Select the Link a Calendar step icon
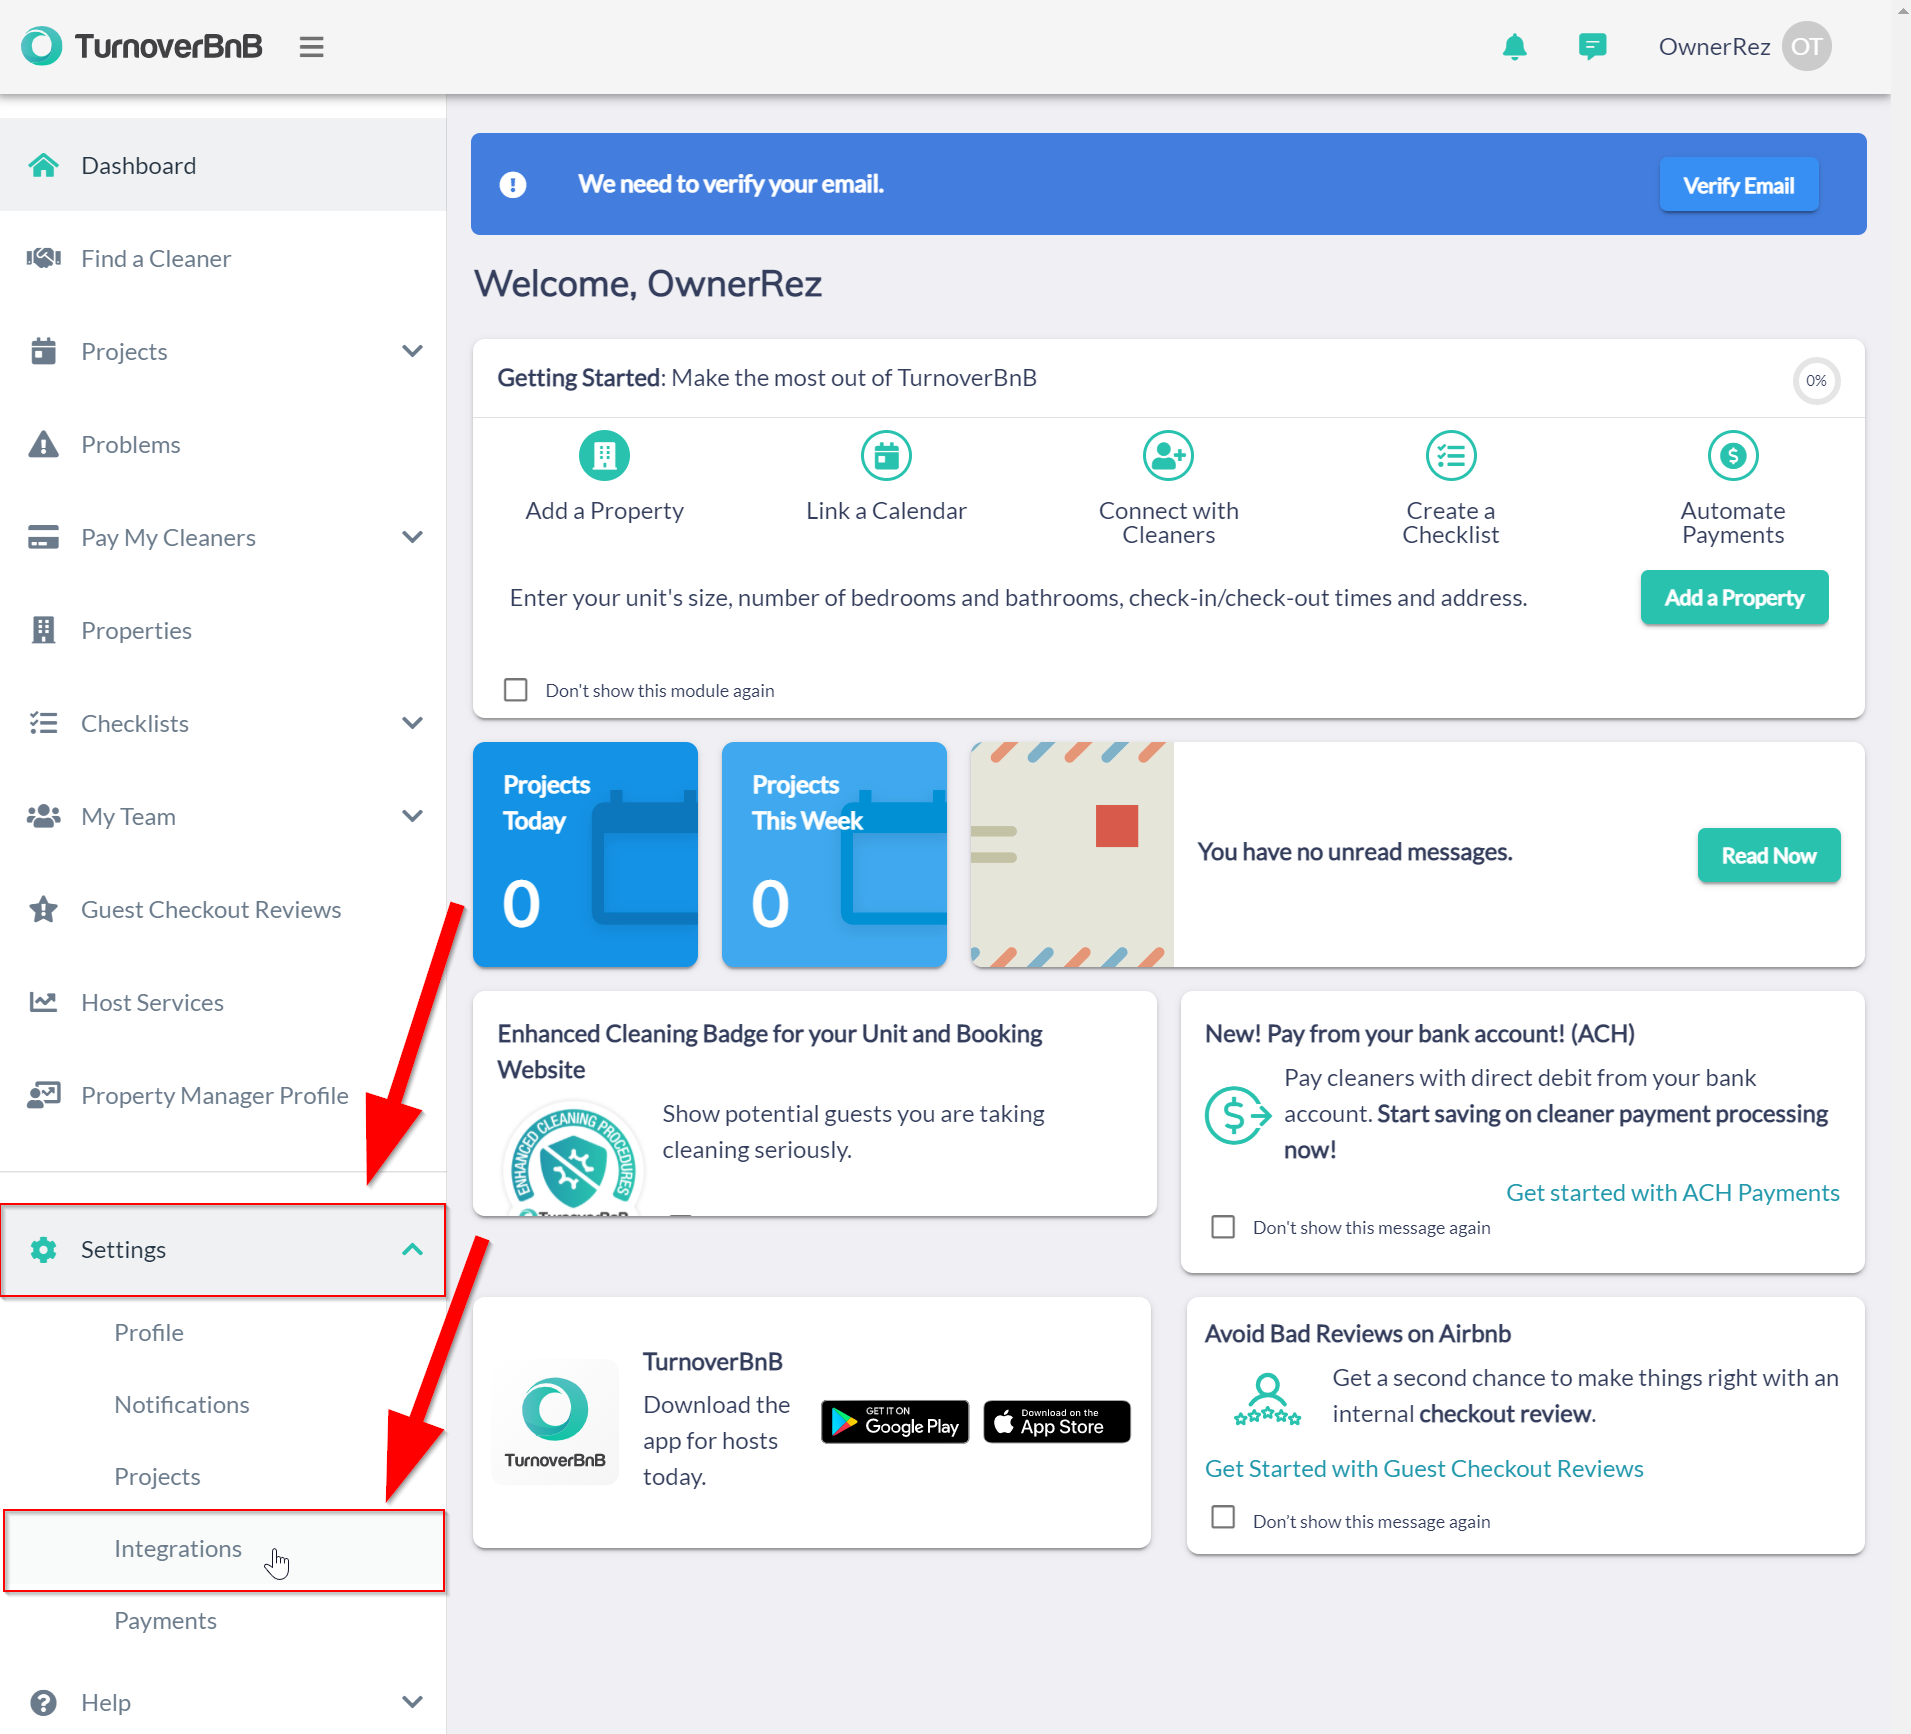Viewport: 1911px width, 1734px height. click(x=886, y=456)
